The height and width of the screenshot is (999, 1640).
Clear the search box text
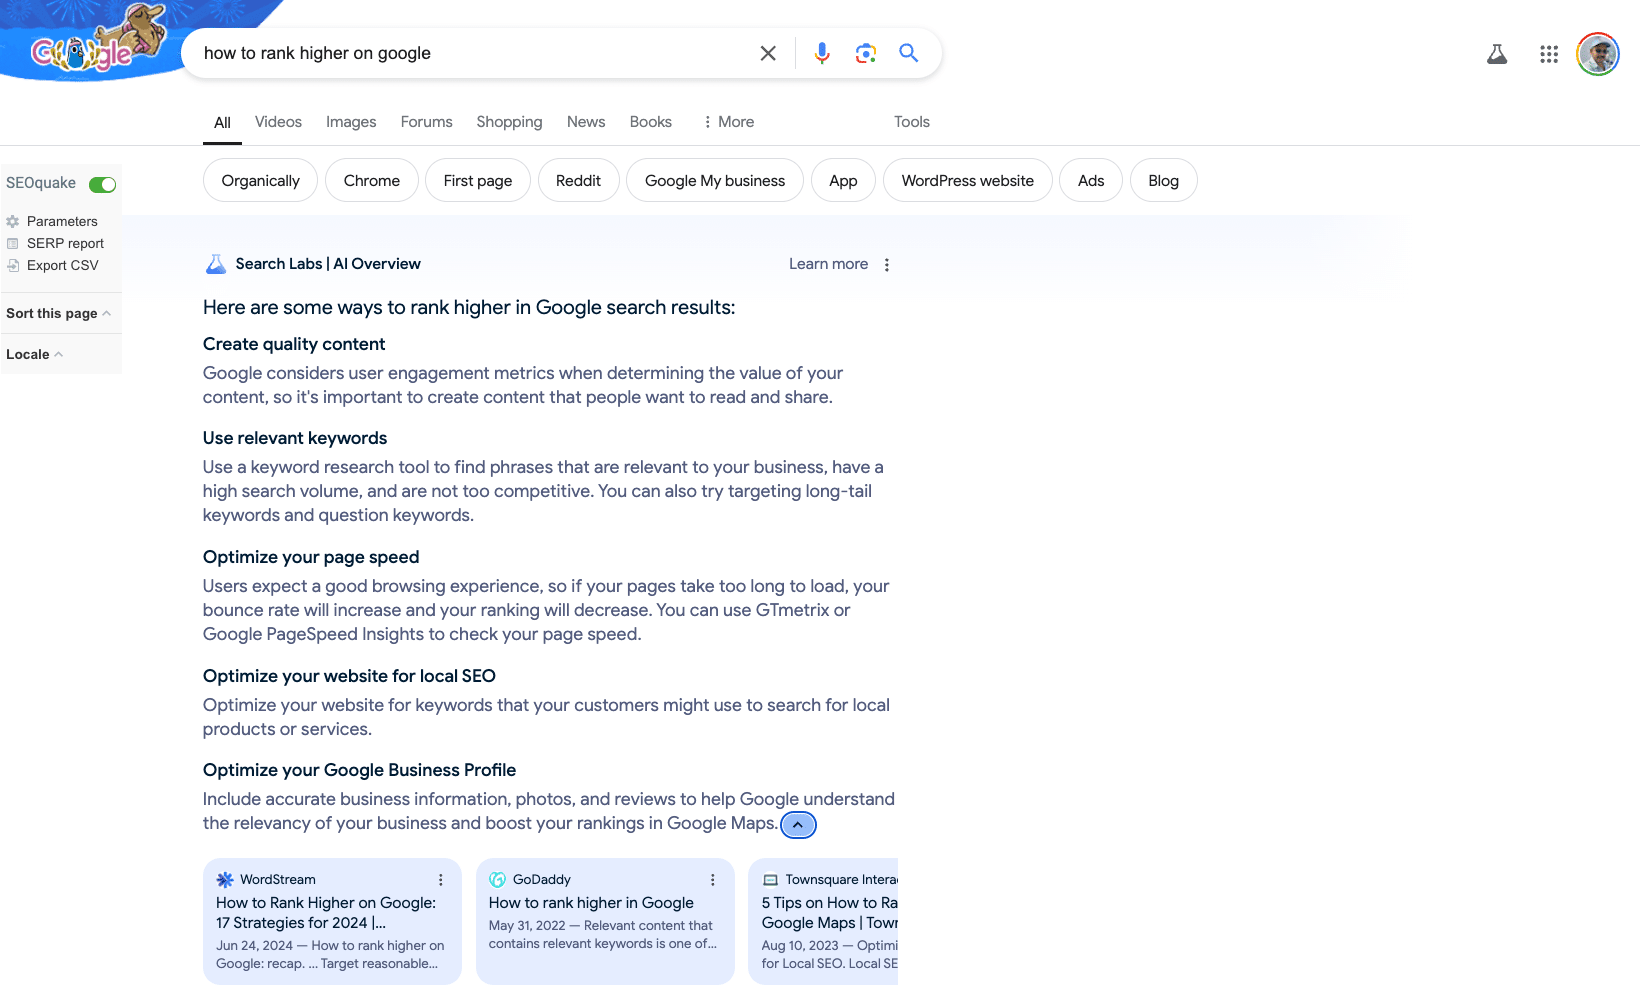[768, 53]
